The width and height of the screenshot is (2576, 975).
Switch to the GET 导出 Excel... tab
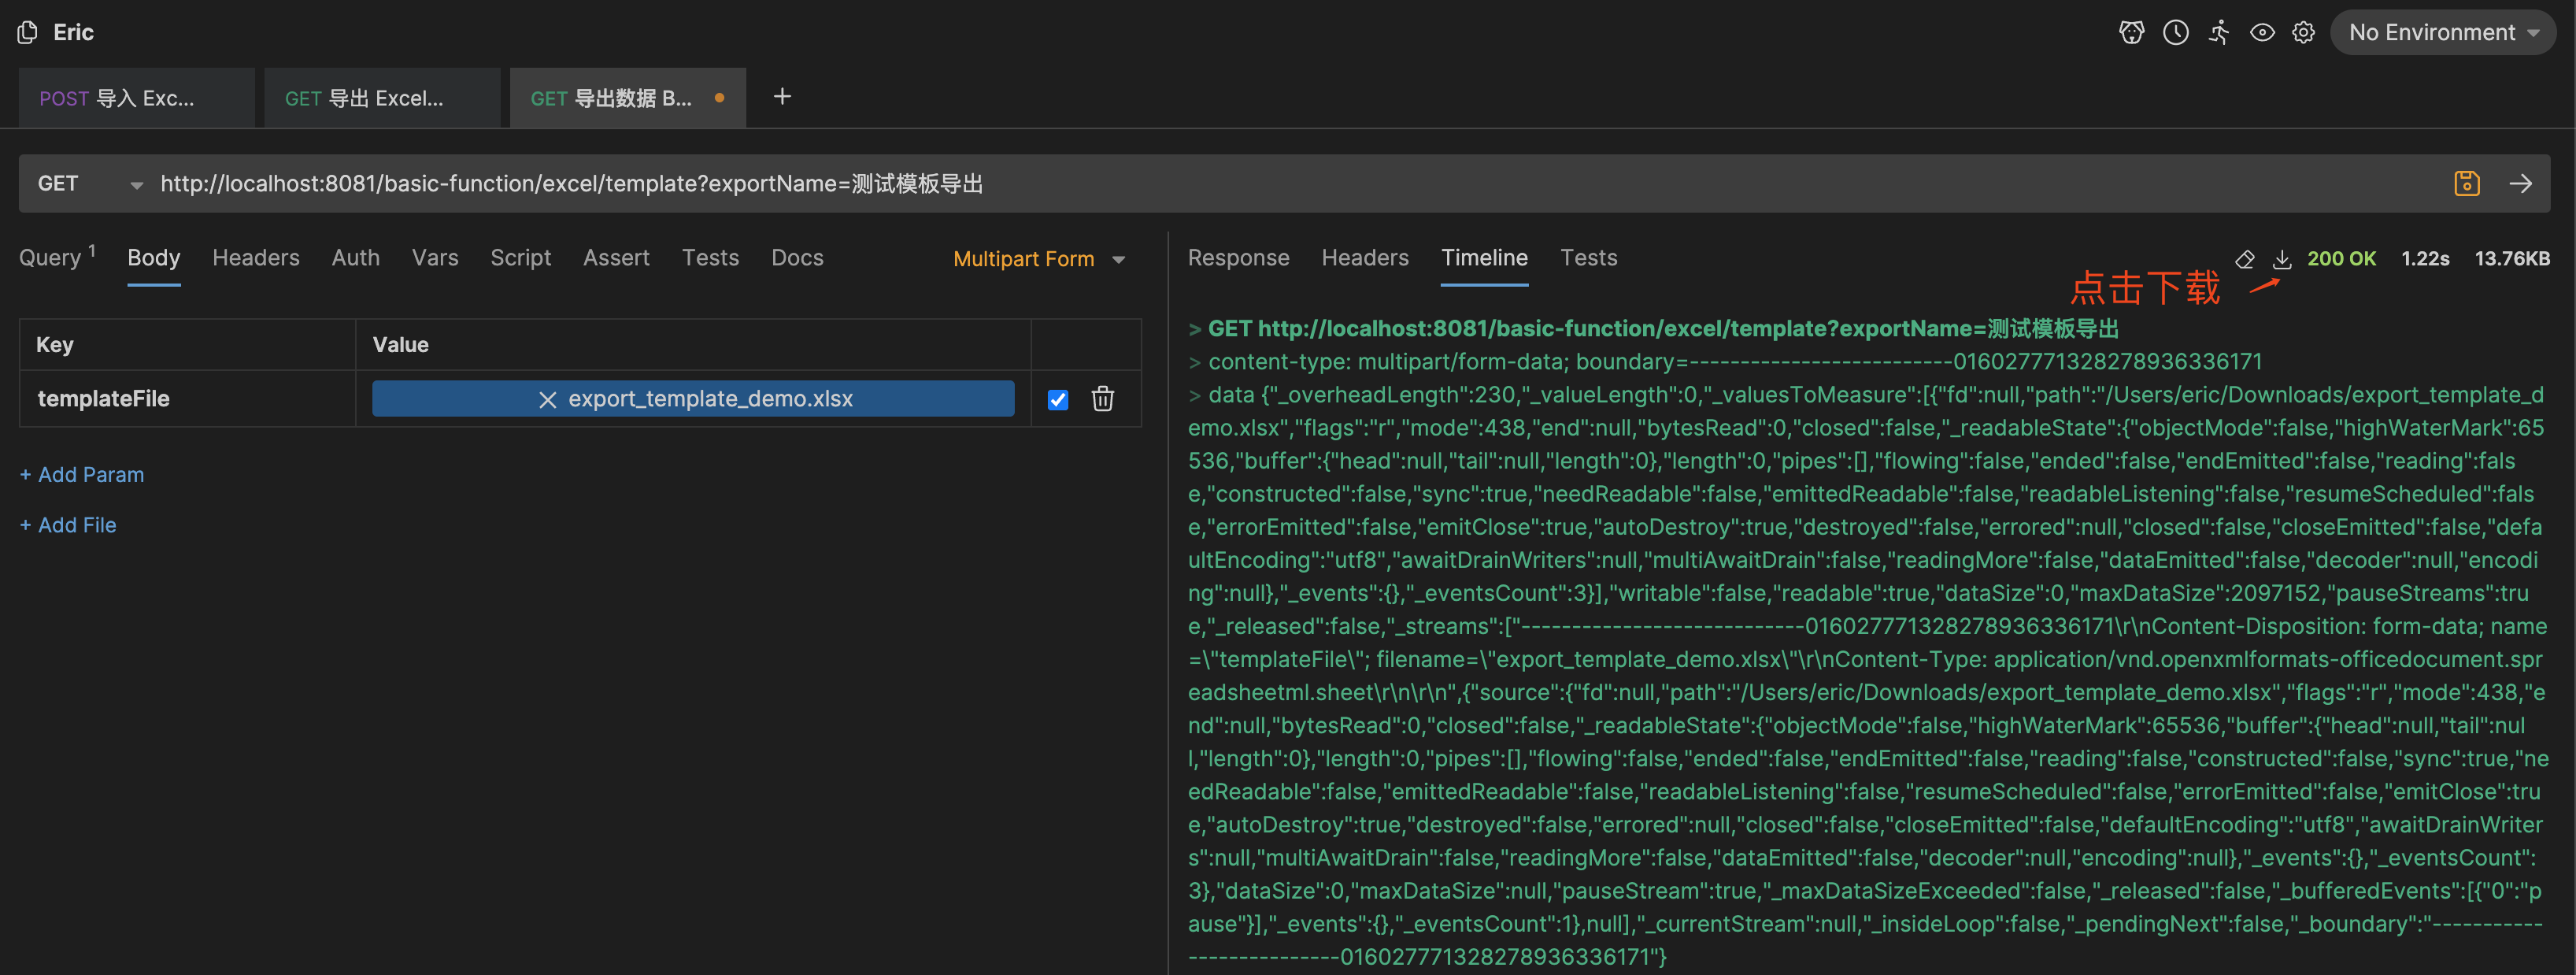[x=382, y=98]
